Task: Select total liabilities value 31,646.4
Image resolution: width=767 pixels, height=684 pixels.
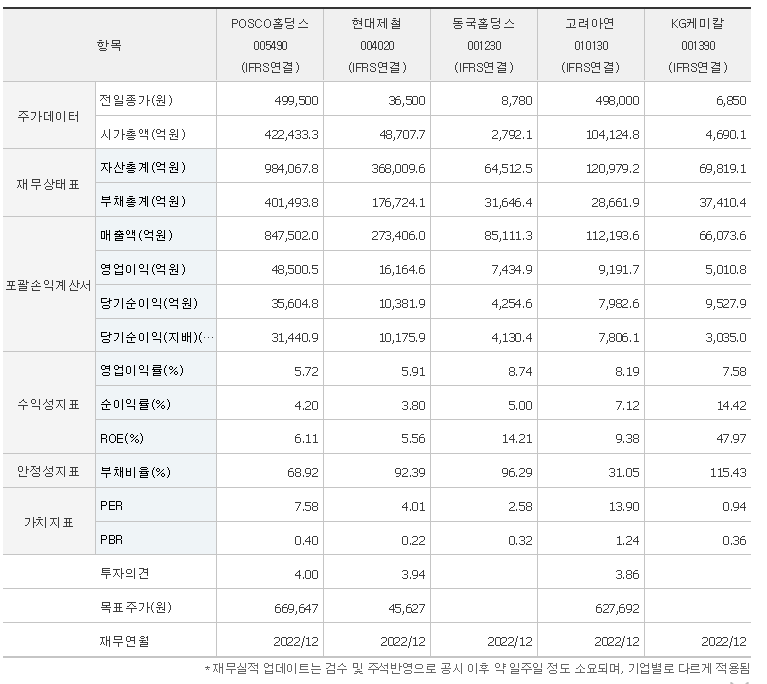Action: pos(509,203)
